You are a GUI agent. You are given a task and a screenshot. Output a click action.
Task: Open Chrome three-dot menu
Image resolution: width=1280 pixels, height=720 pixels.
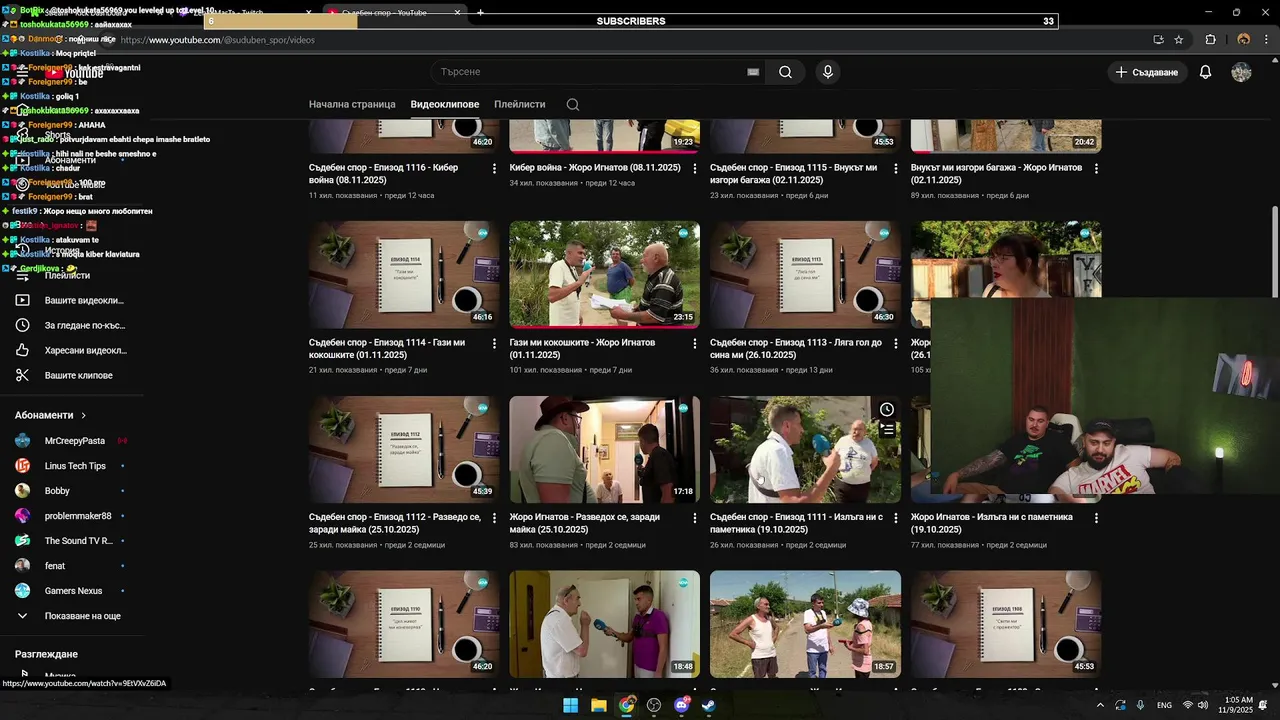[1264, 40]
